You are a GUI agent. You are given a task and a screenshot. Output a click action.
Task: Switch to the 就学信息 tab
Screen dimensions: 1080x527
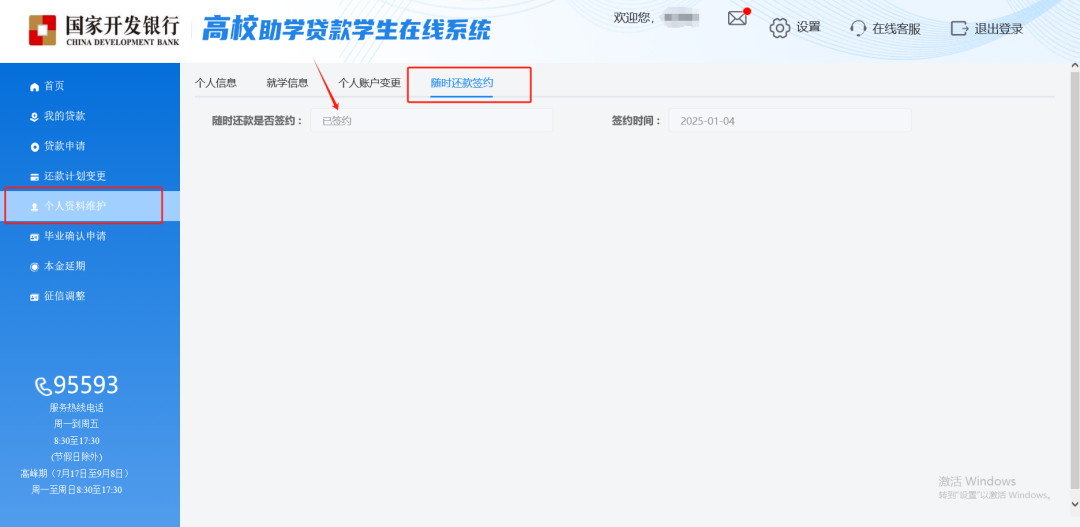click(x=287, y=83)
